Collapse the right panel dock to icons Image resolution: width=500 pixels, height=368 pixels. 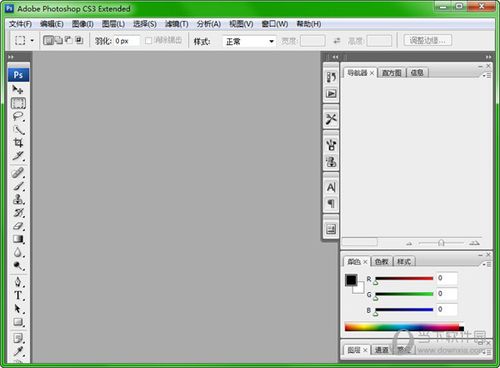click(x=488, y=57)
